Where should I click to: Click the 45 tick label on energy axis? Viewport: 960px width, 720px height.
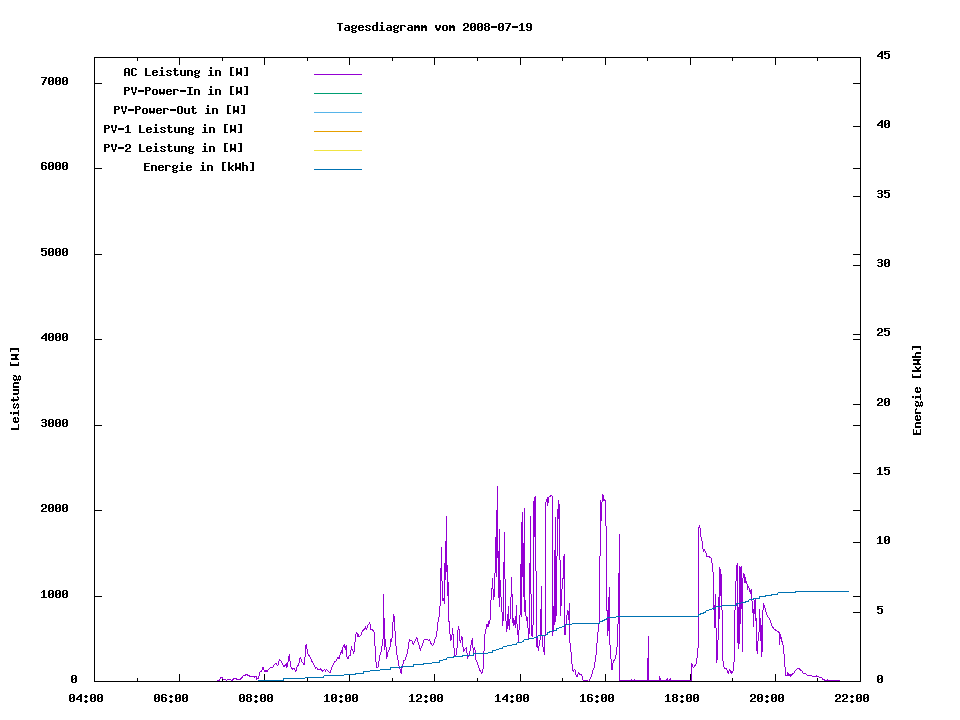[883, 55]
